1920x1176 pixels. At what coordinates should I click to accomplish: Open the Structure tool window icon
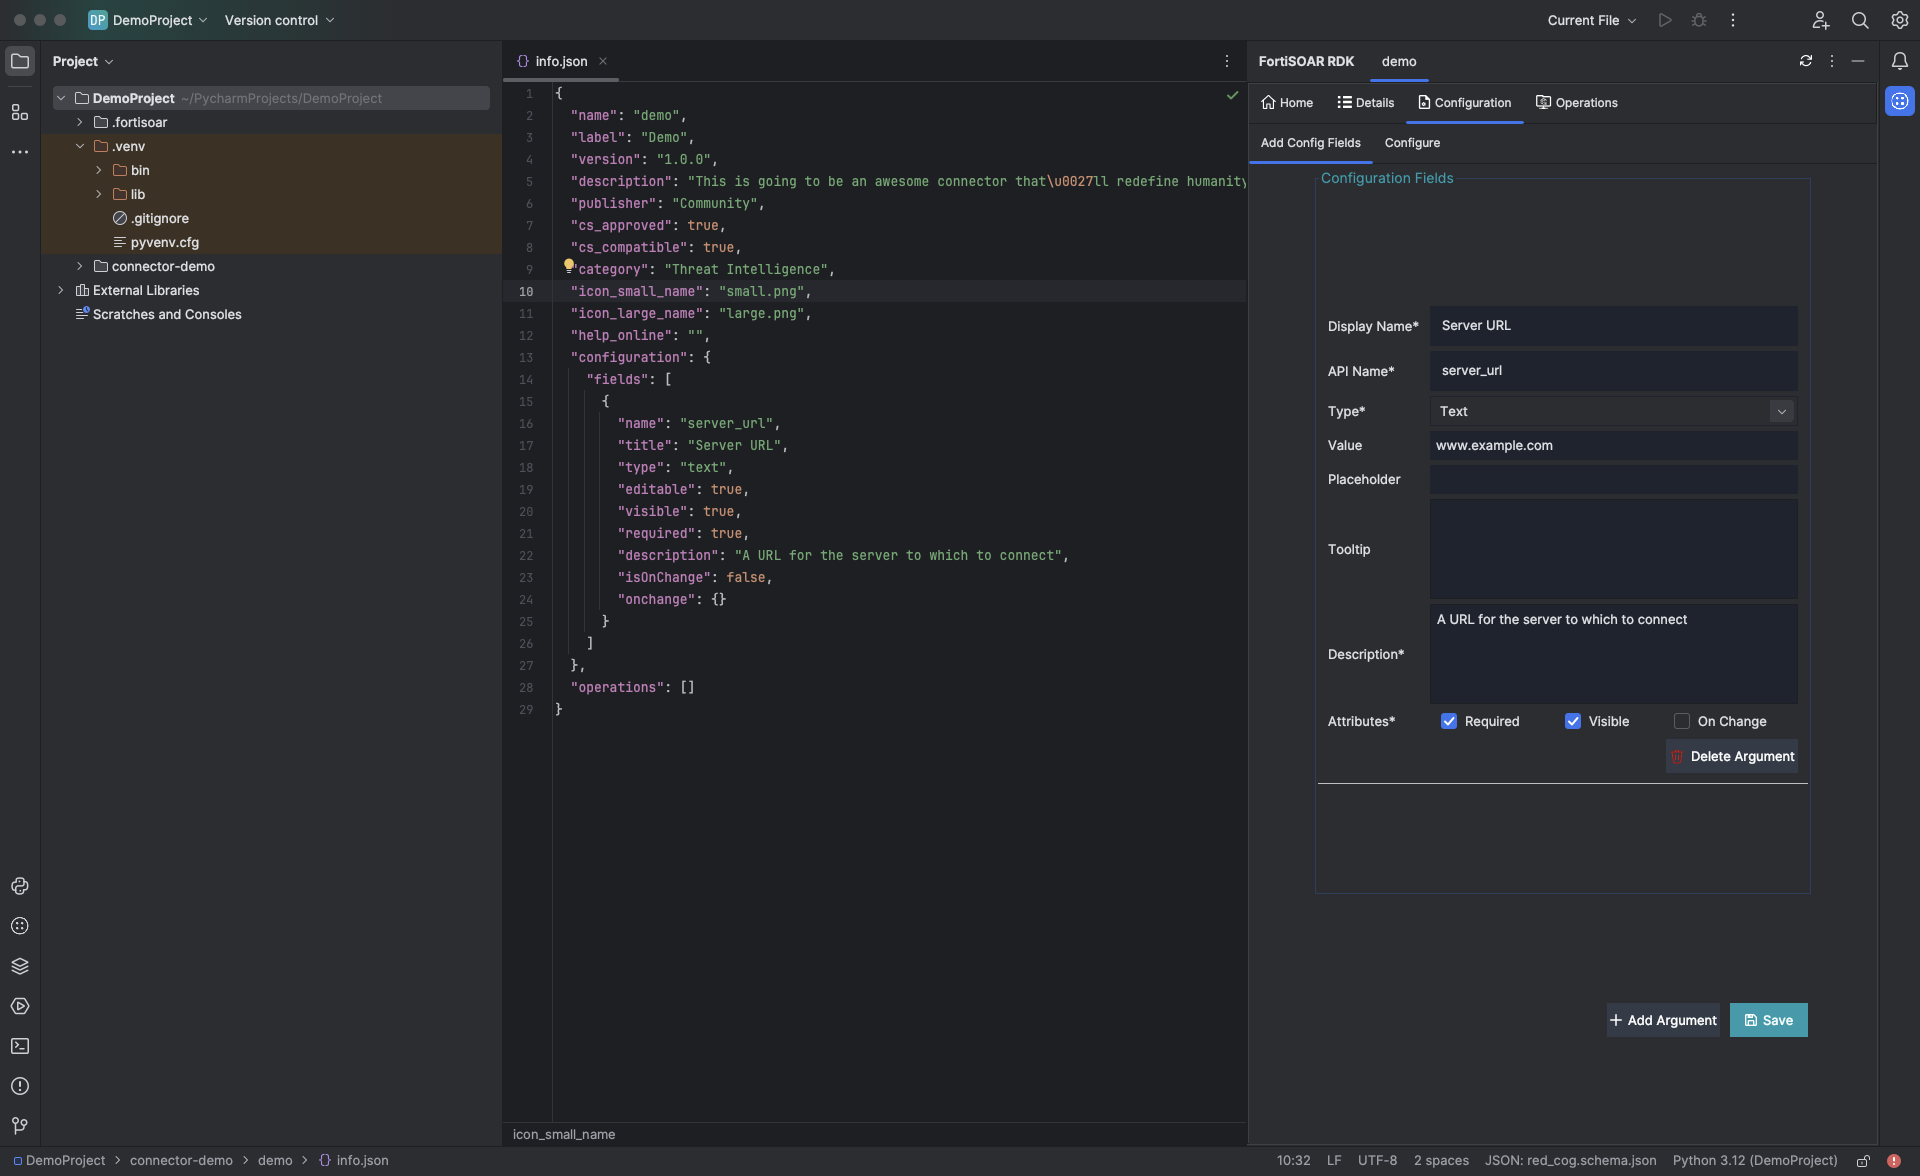[x=19, y=112]
